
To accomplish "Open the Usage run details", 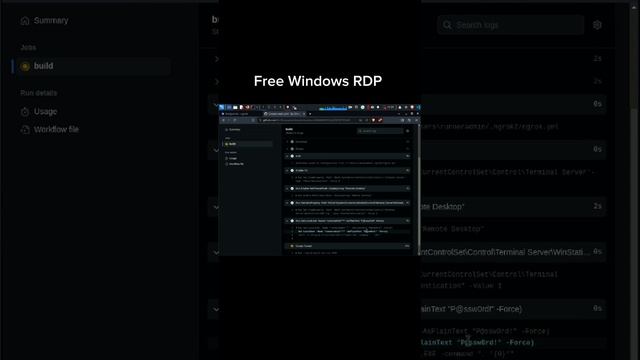I will [45, 111].
